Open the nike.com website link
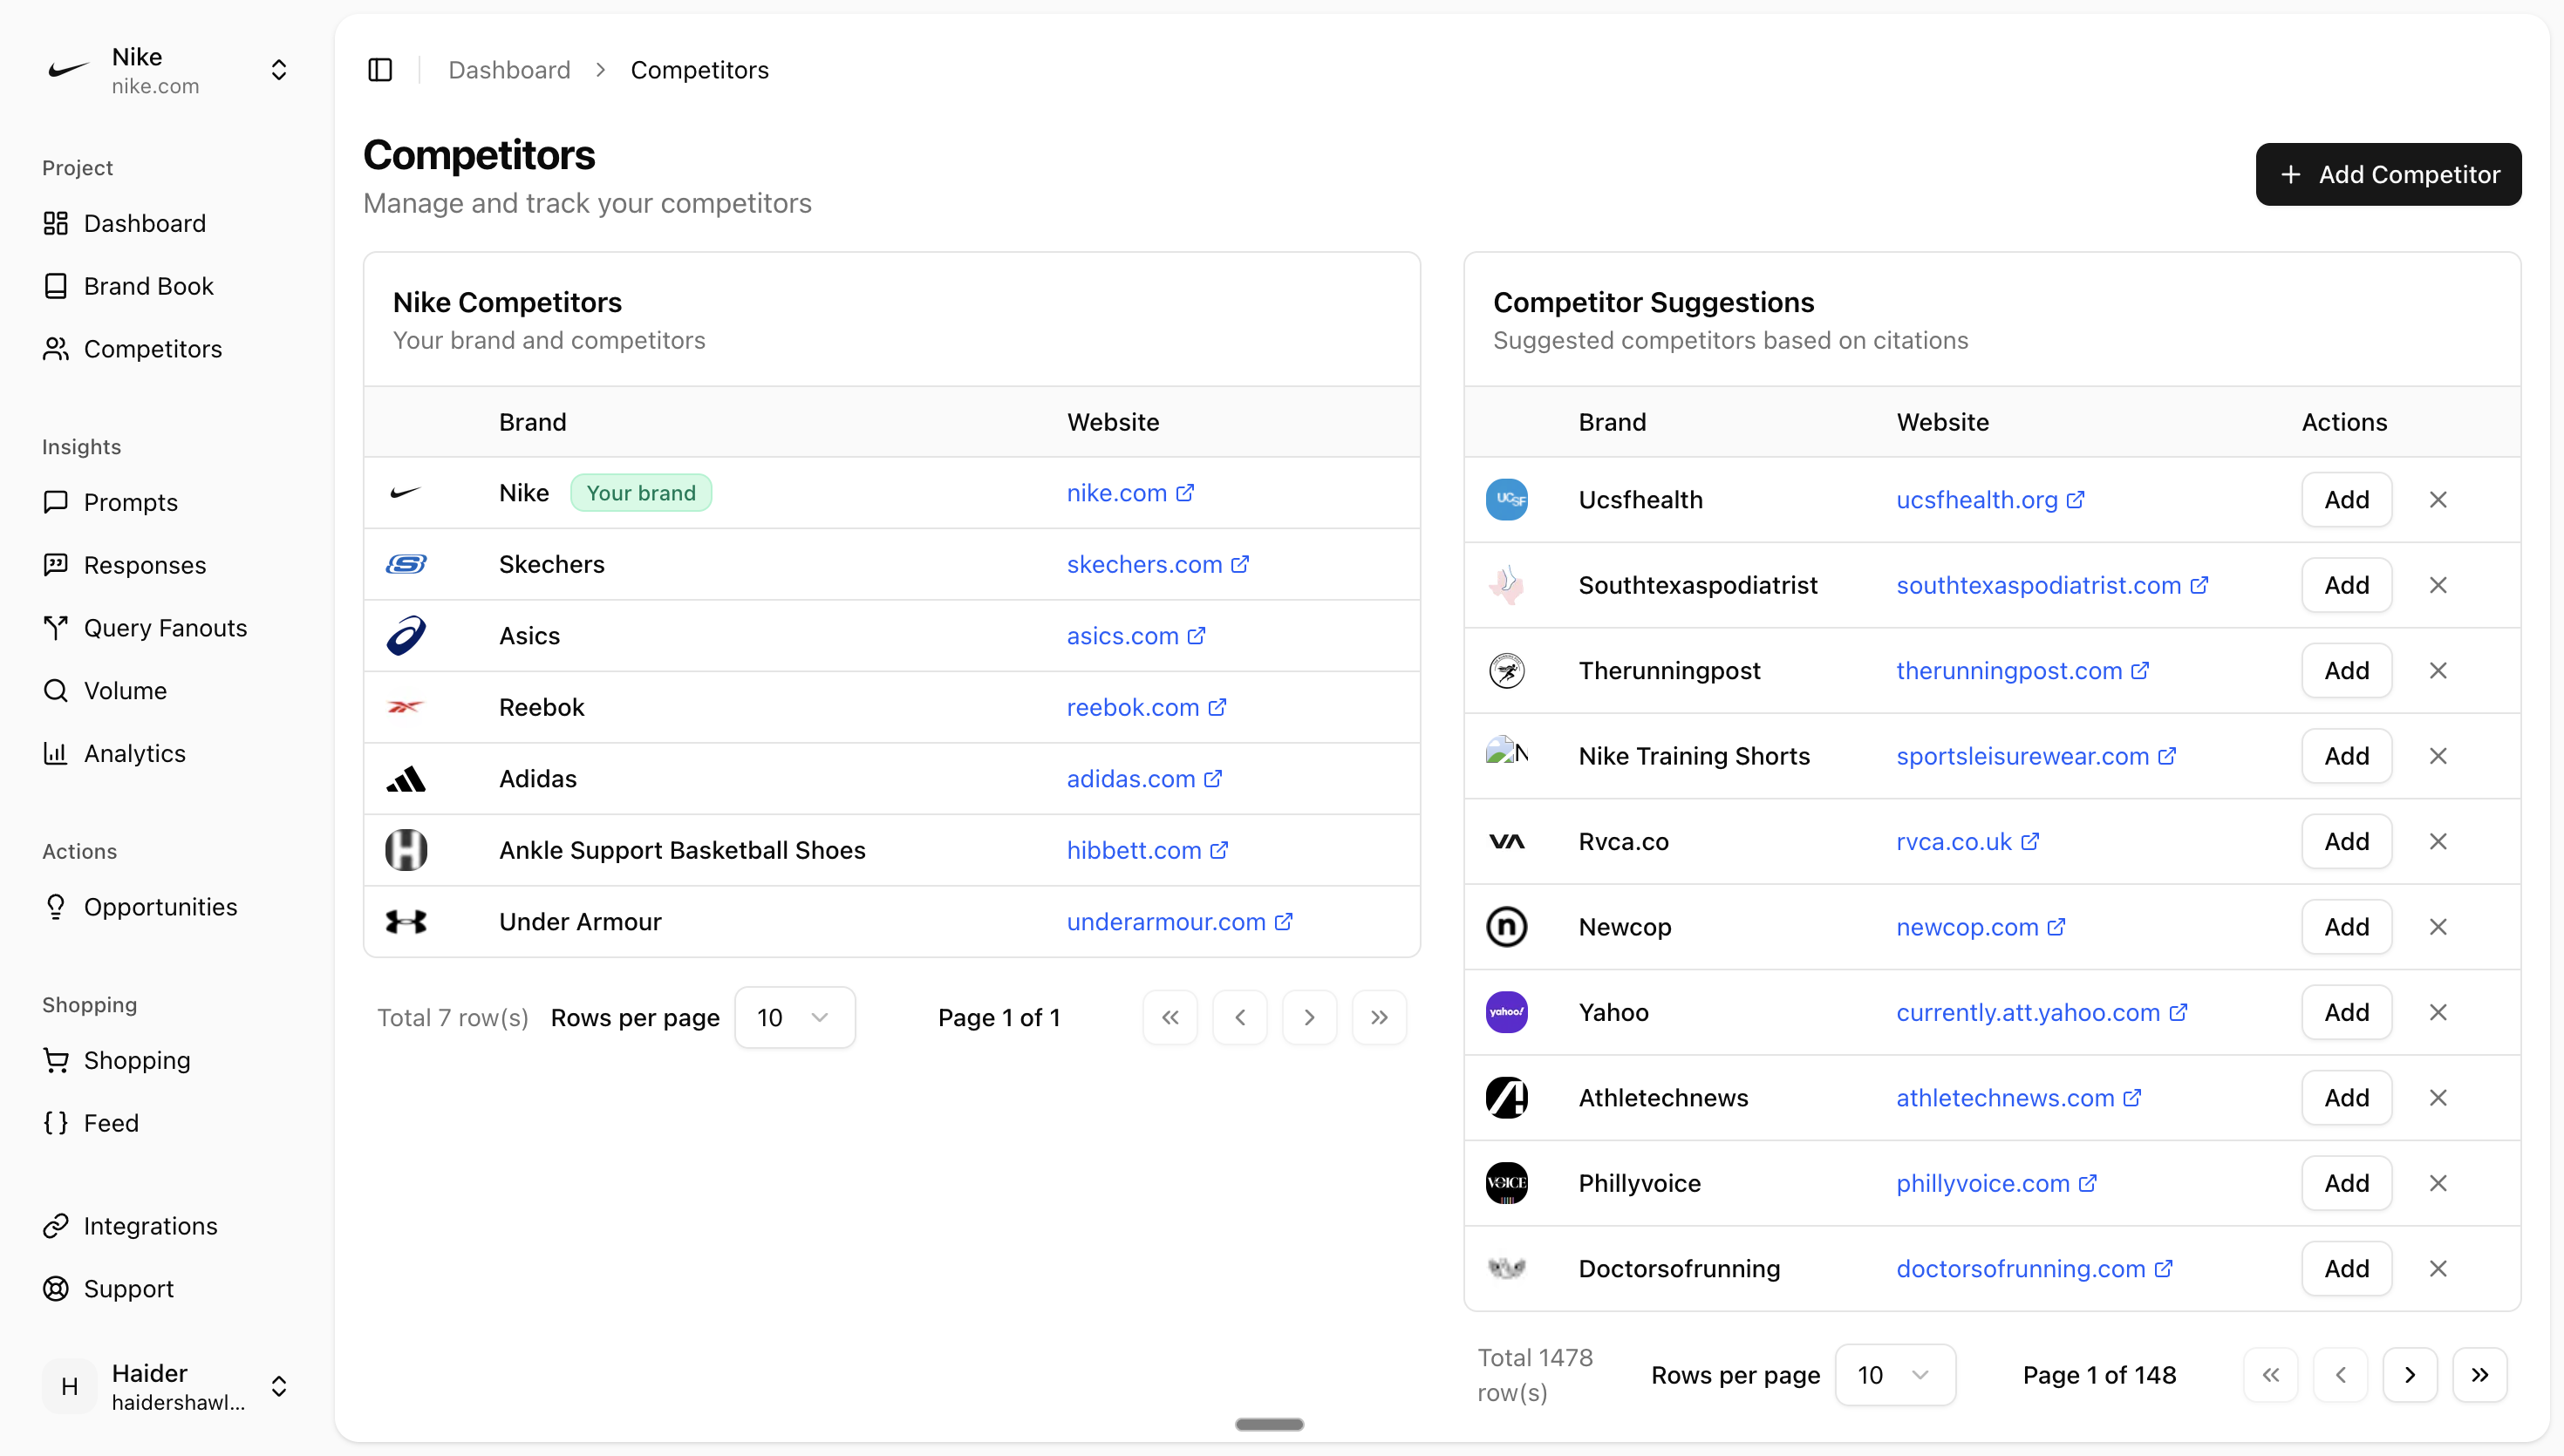This screenshot has height=1456, width=2564. 1116,492
